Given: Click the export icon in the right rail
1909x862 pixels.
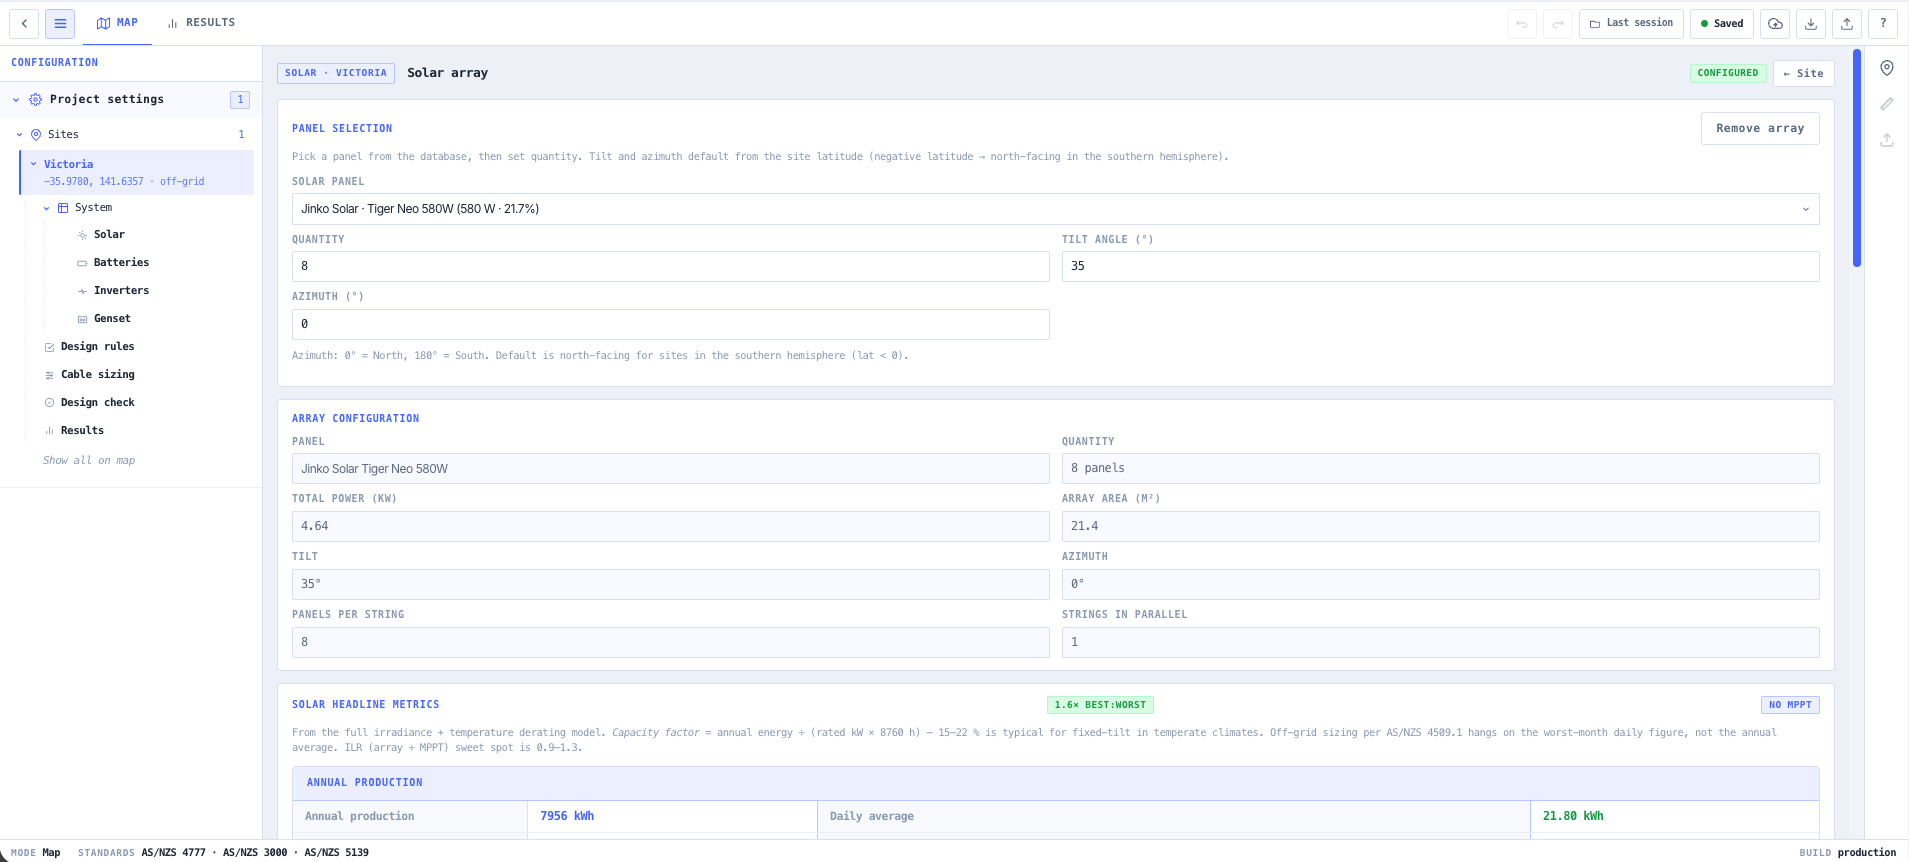Looking at the screenshot, I should pos(1887,140).
